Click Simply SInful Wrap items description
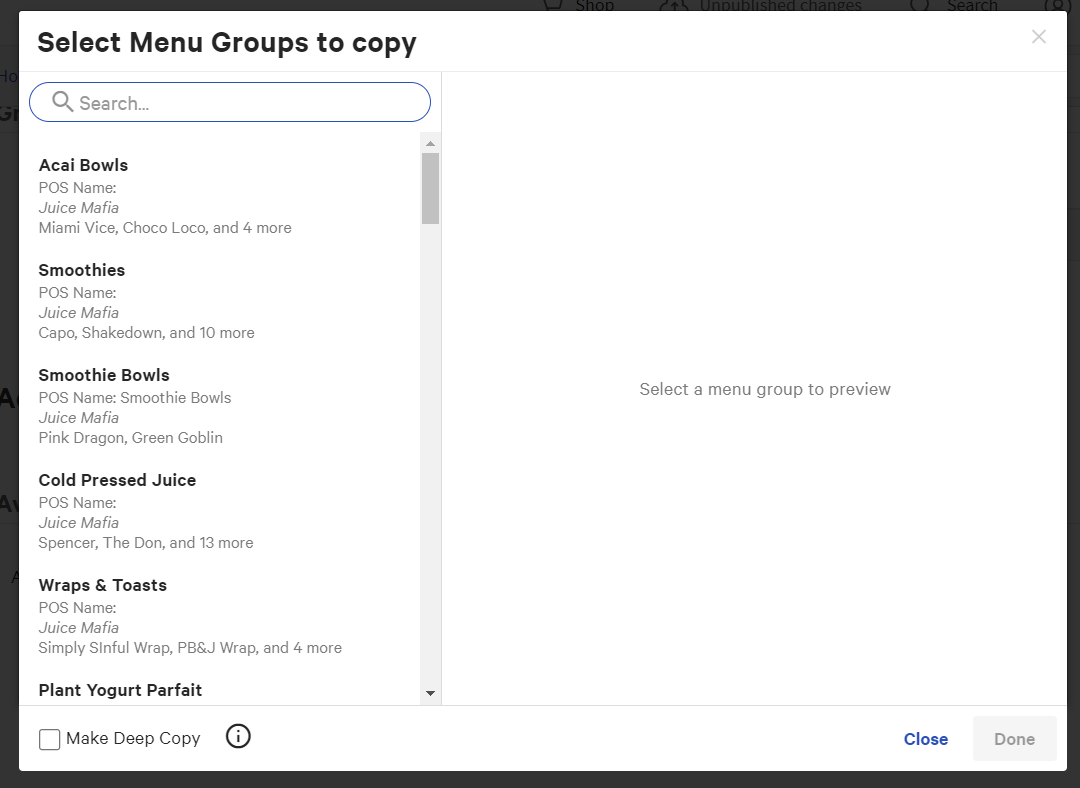Image resolution: width=1080 pixels, height=788 pixels. [190, 648]
